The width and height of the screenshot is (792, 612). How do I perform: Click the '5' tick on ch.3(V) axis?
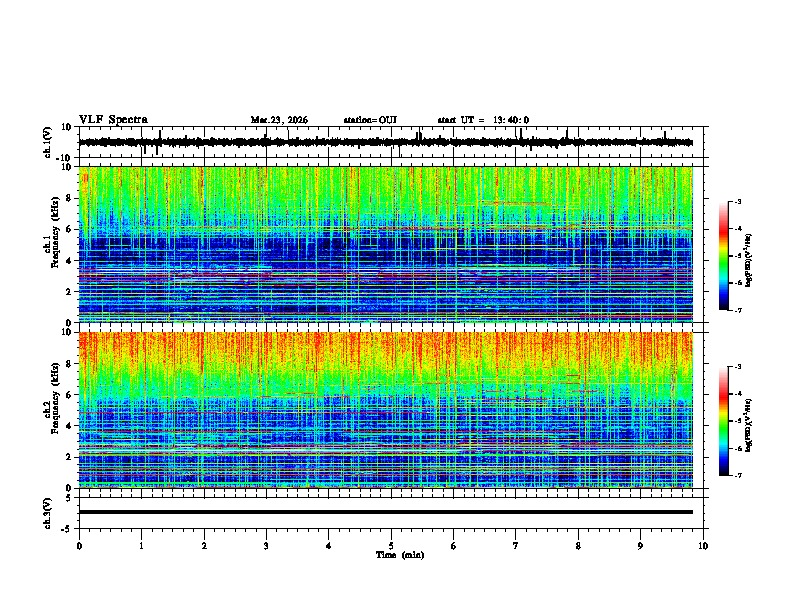pos(70,497)
